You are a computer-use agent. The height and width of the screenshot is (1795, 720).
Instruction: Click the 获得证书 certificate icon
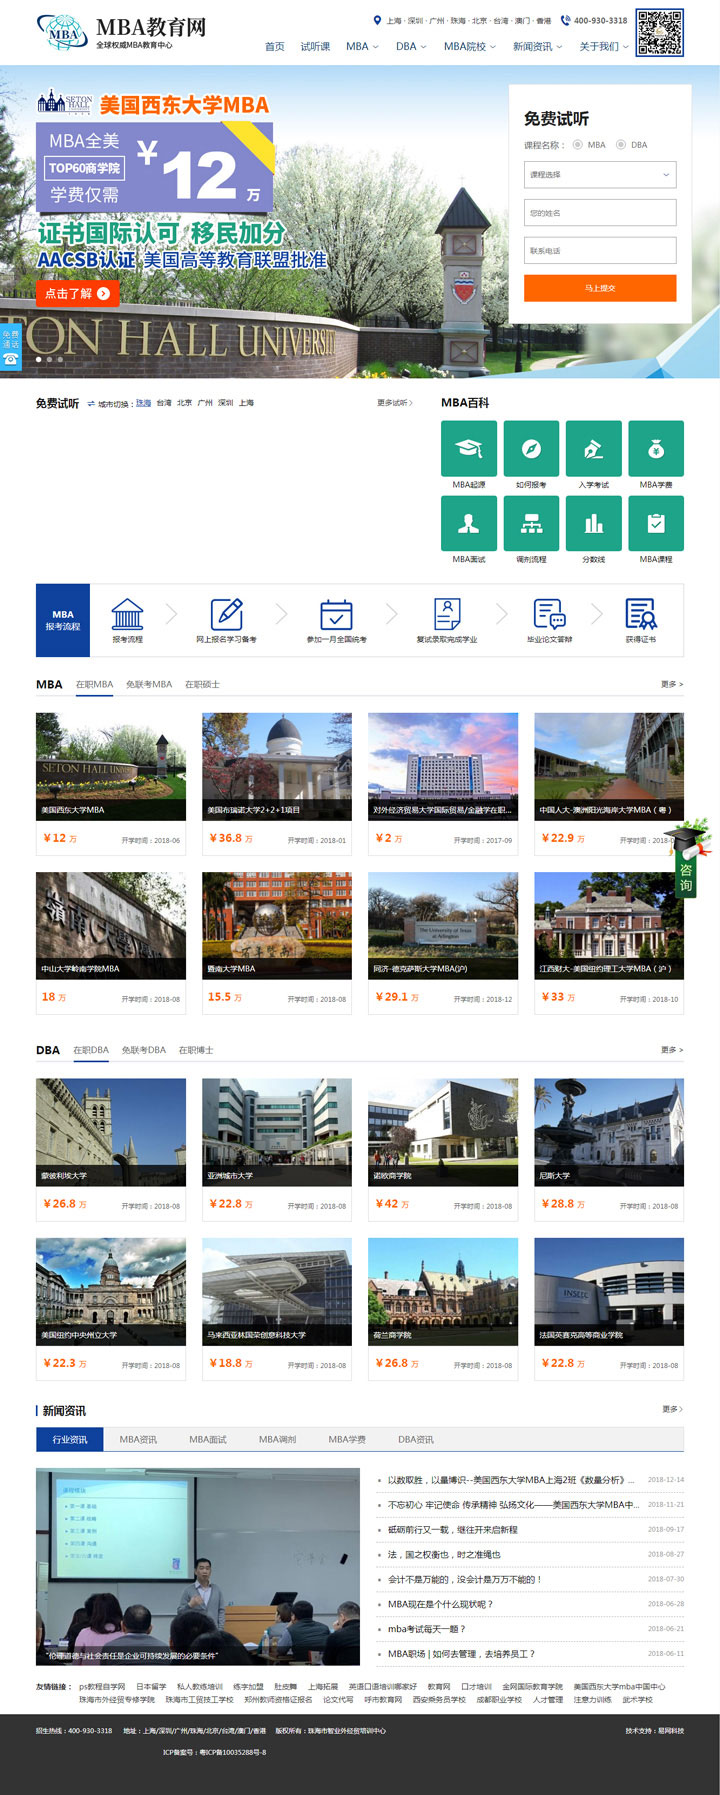(x=640, y=614)
